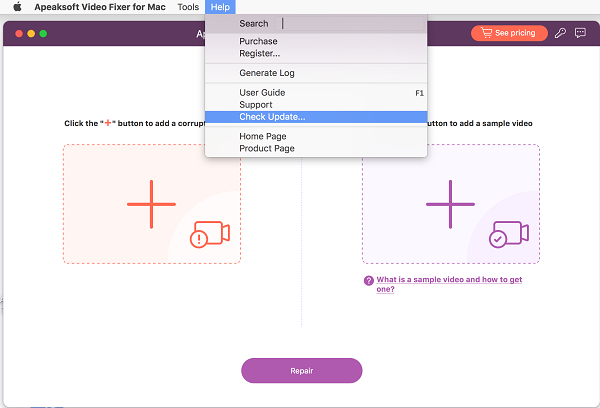This screenshot has height=408, width=600.
Task: Add corrupted video with red plus
Action: pyautogui.click(x=152, y=204)
